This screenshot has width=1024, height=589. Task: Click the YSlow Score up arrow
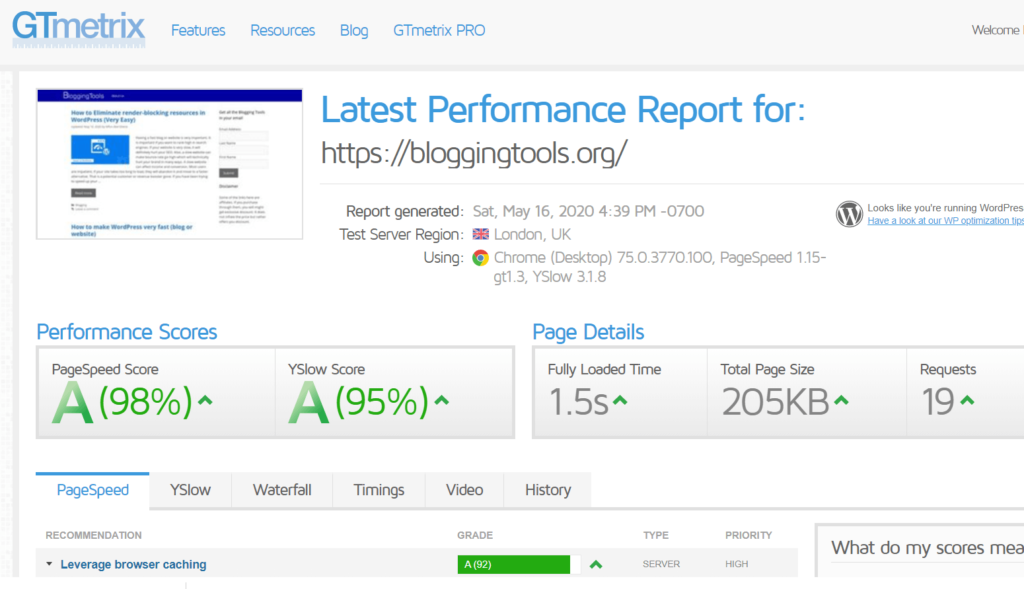click(x=441, y=400)
